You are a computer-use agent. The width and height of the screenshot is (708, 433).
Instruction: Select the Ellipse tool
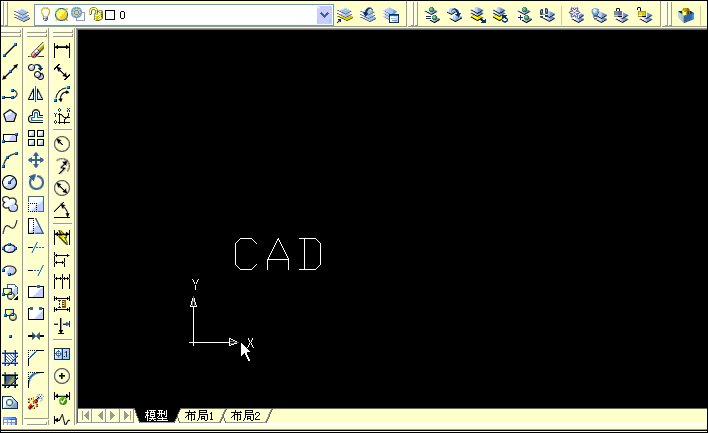(10, 248)
